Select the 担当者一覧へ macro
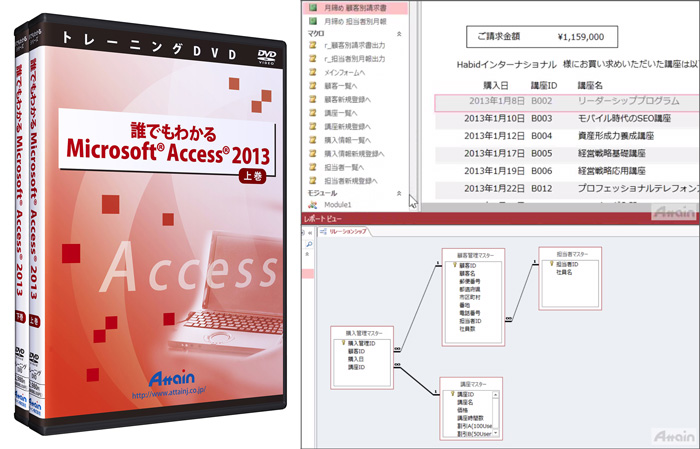The image size is (700, 449). click(x=344, y=167)
